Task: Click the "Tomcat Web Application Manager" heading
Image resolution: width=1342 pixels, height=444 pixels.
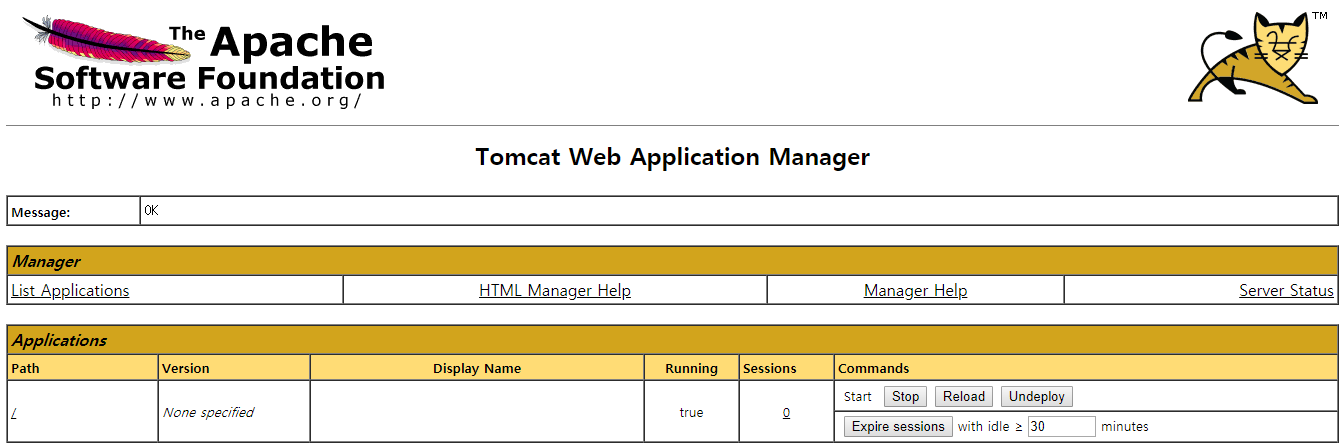Action: coord(672,157)
